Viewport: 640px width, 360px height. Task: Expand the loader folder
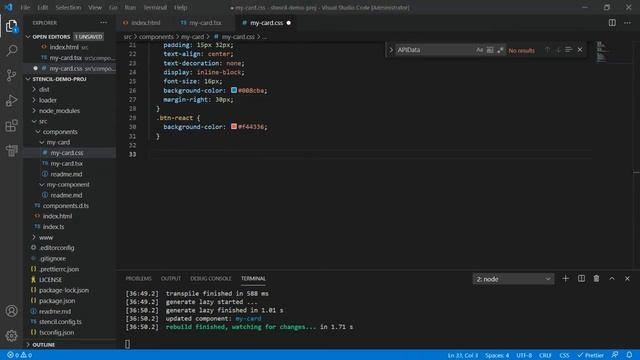[48, 100]
